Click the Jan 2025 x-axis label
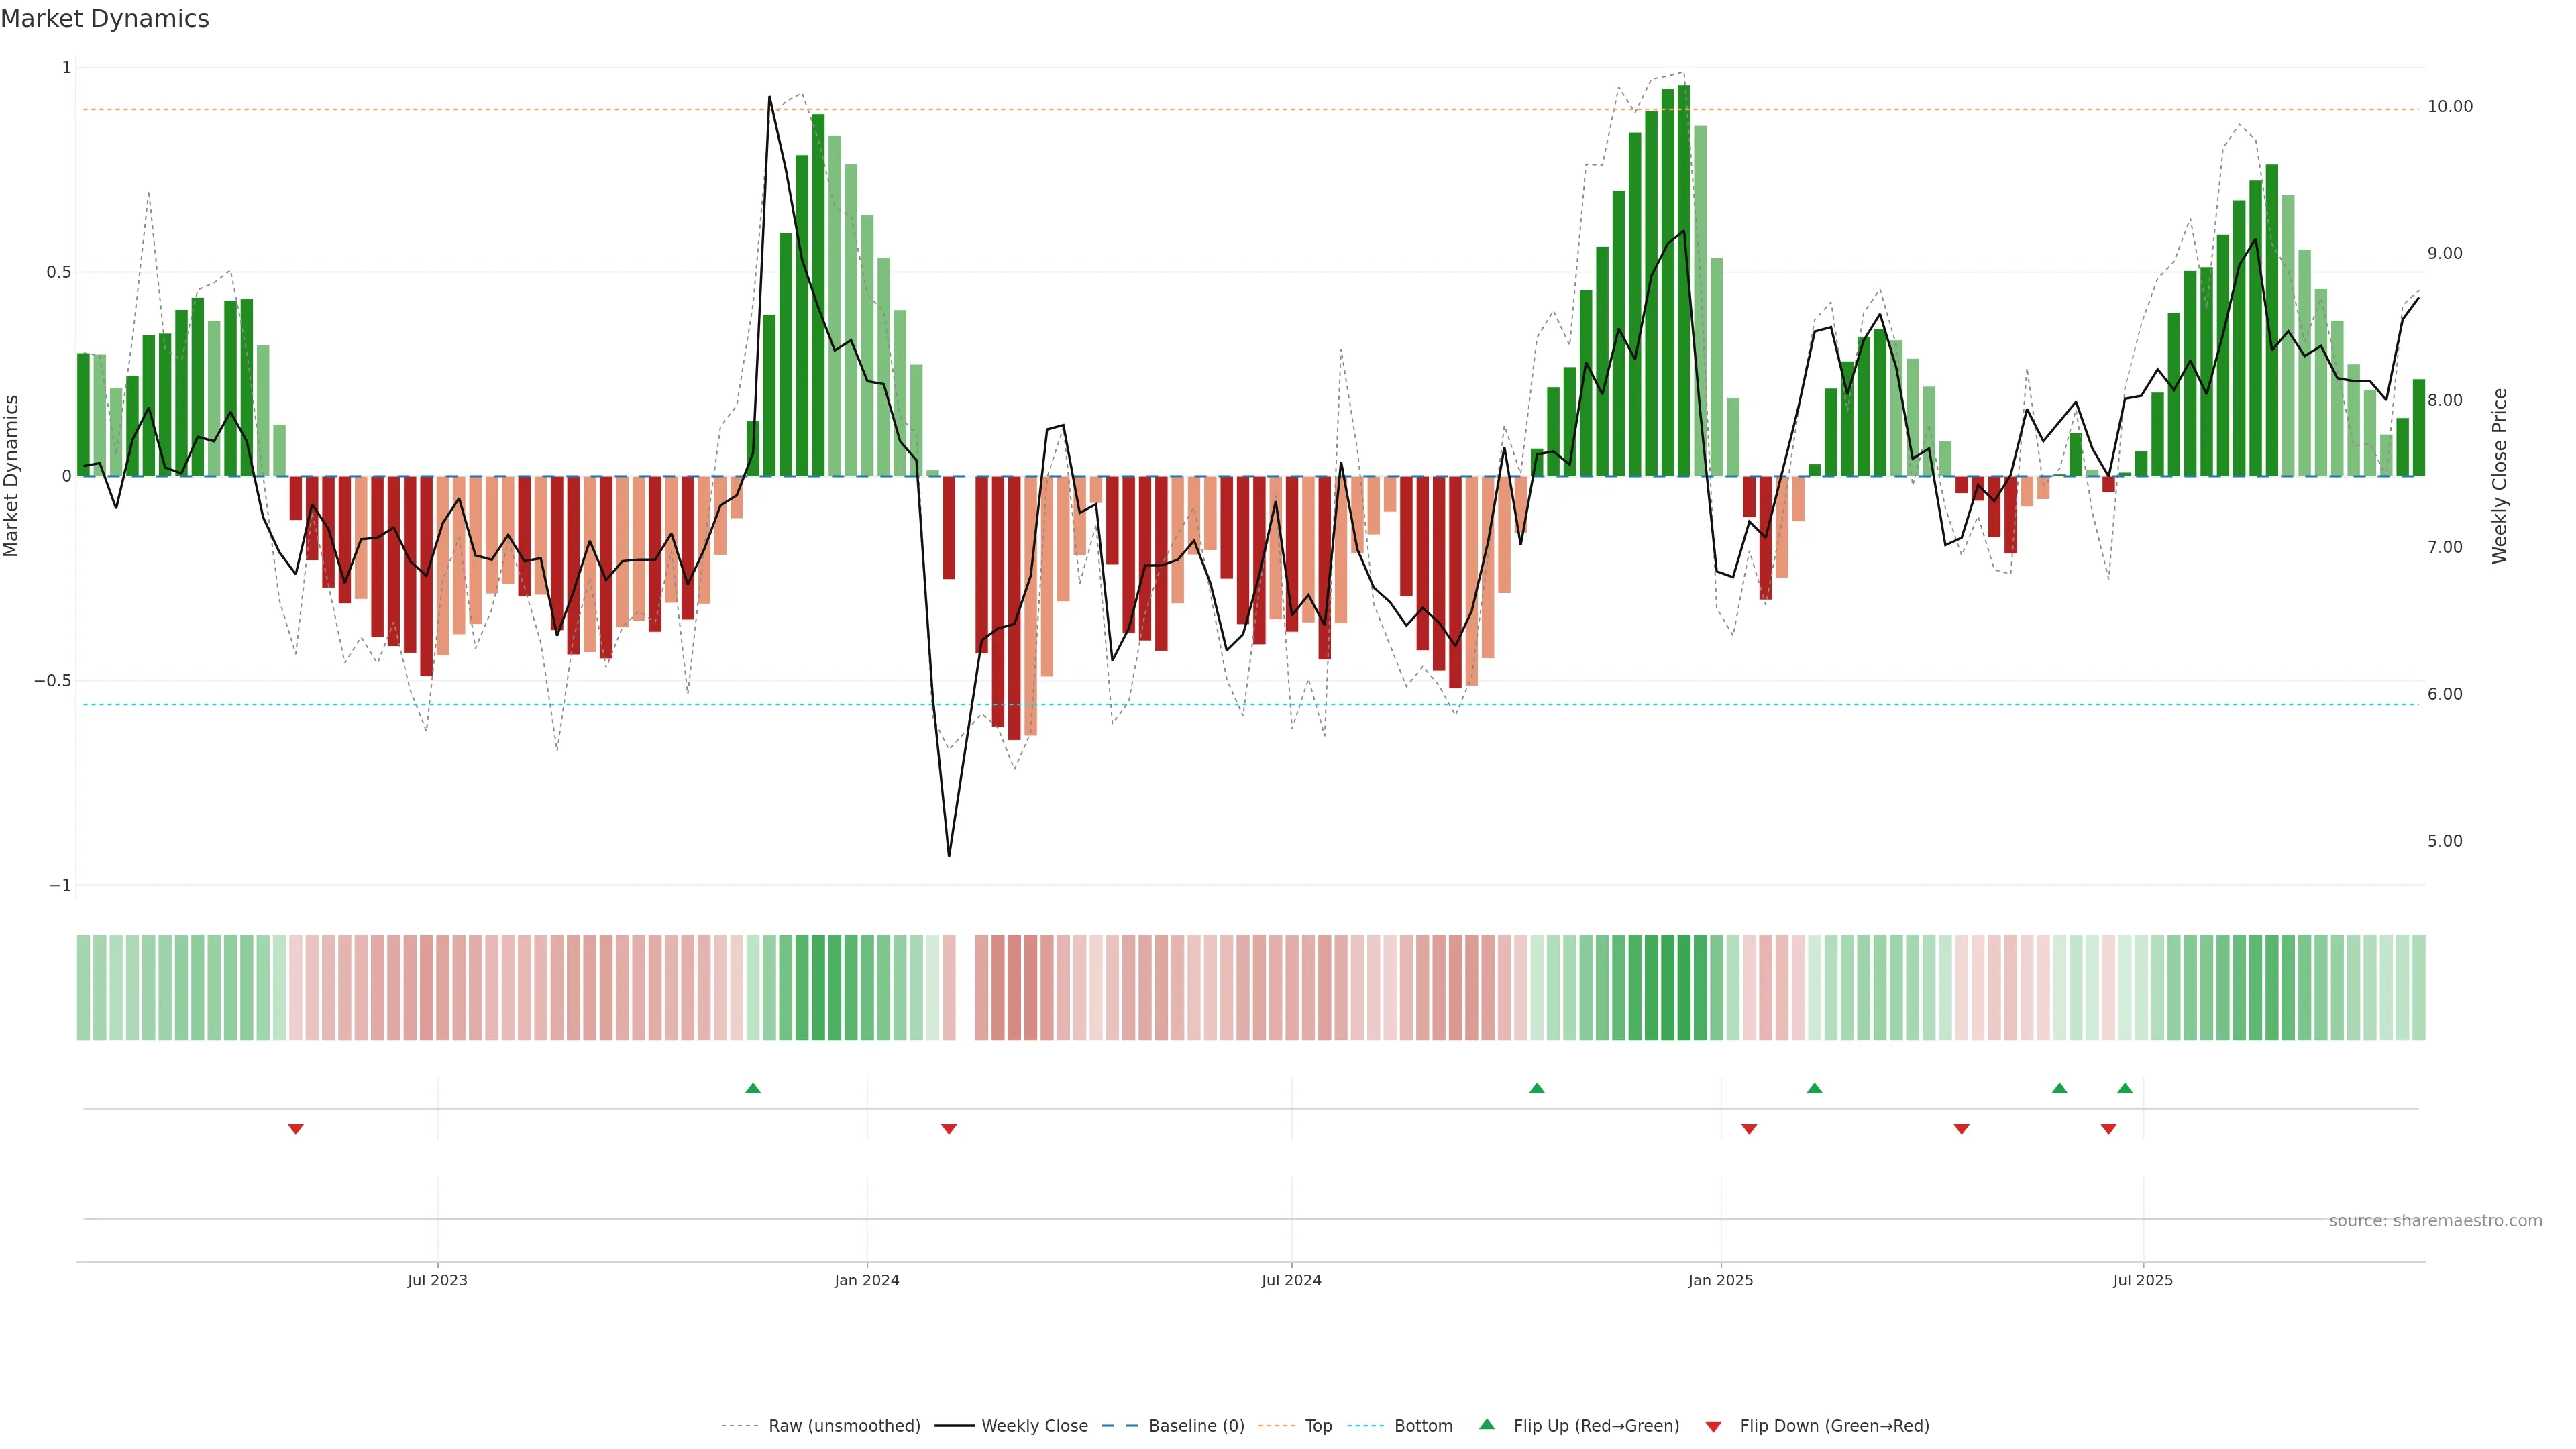 click(1720, 1280)
